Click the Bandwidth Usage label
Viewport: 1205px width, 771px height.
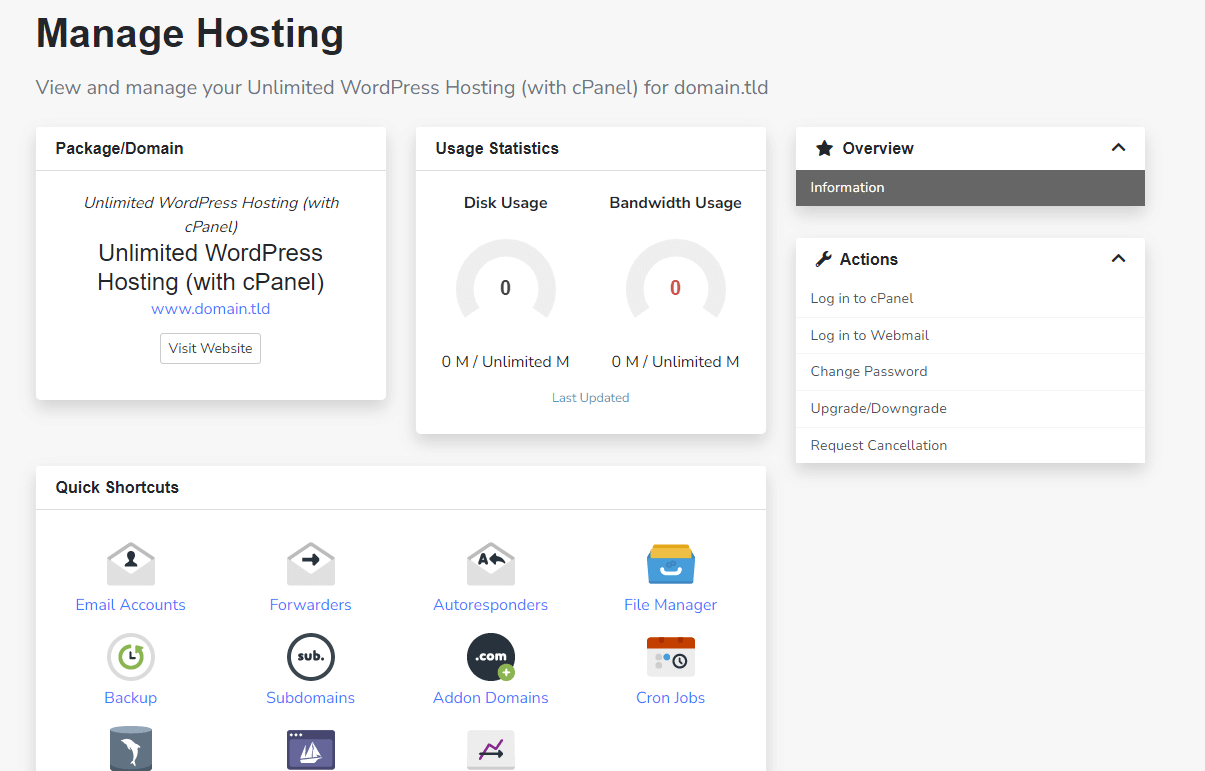[676, 203]
